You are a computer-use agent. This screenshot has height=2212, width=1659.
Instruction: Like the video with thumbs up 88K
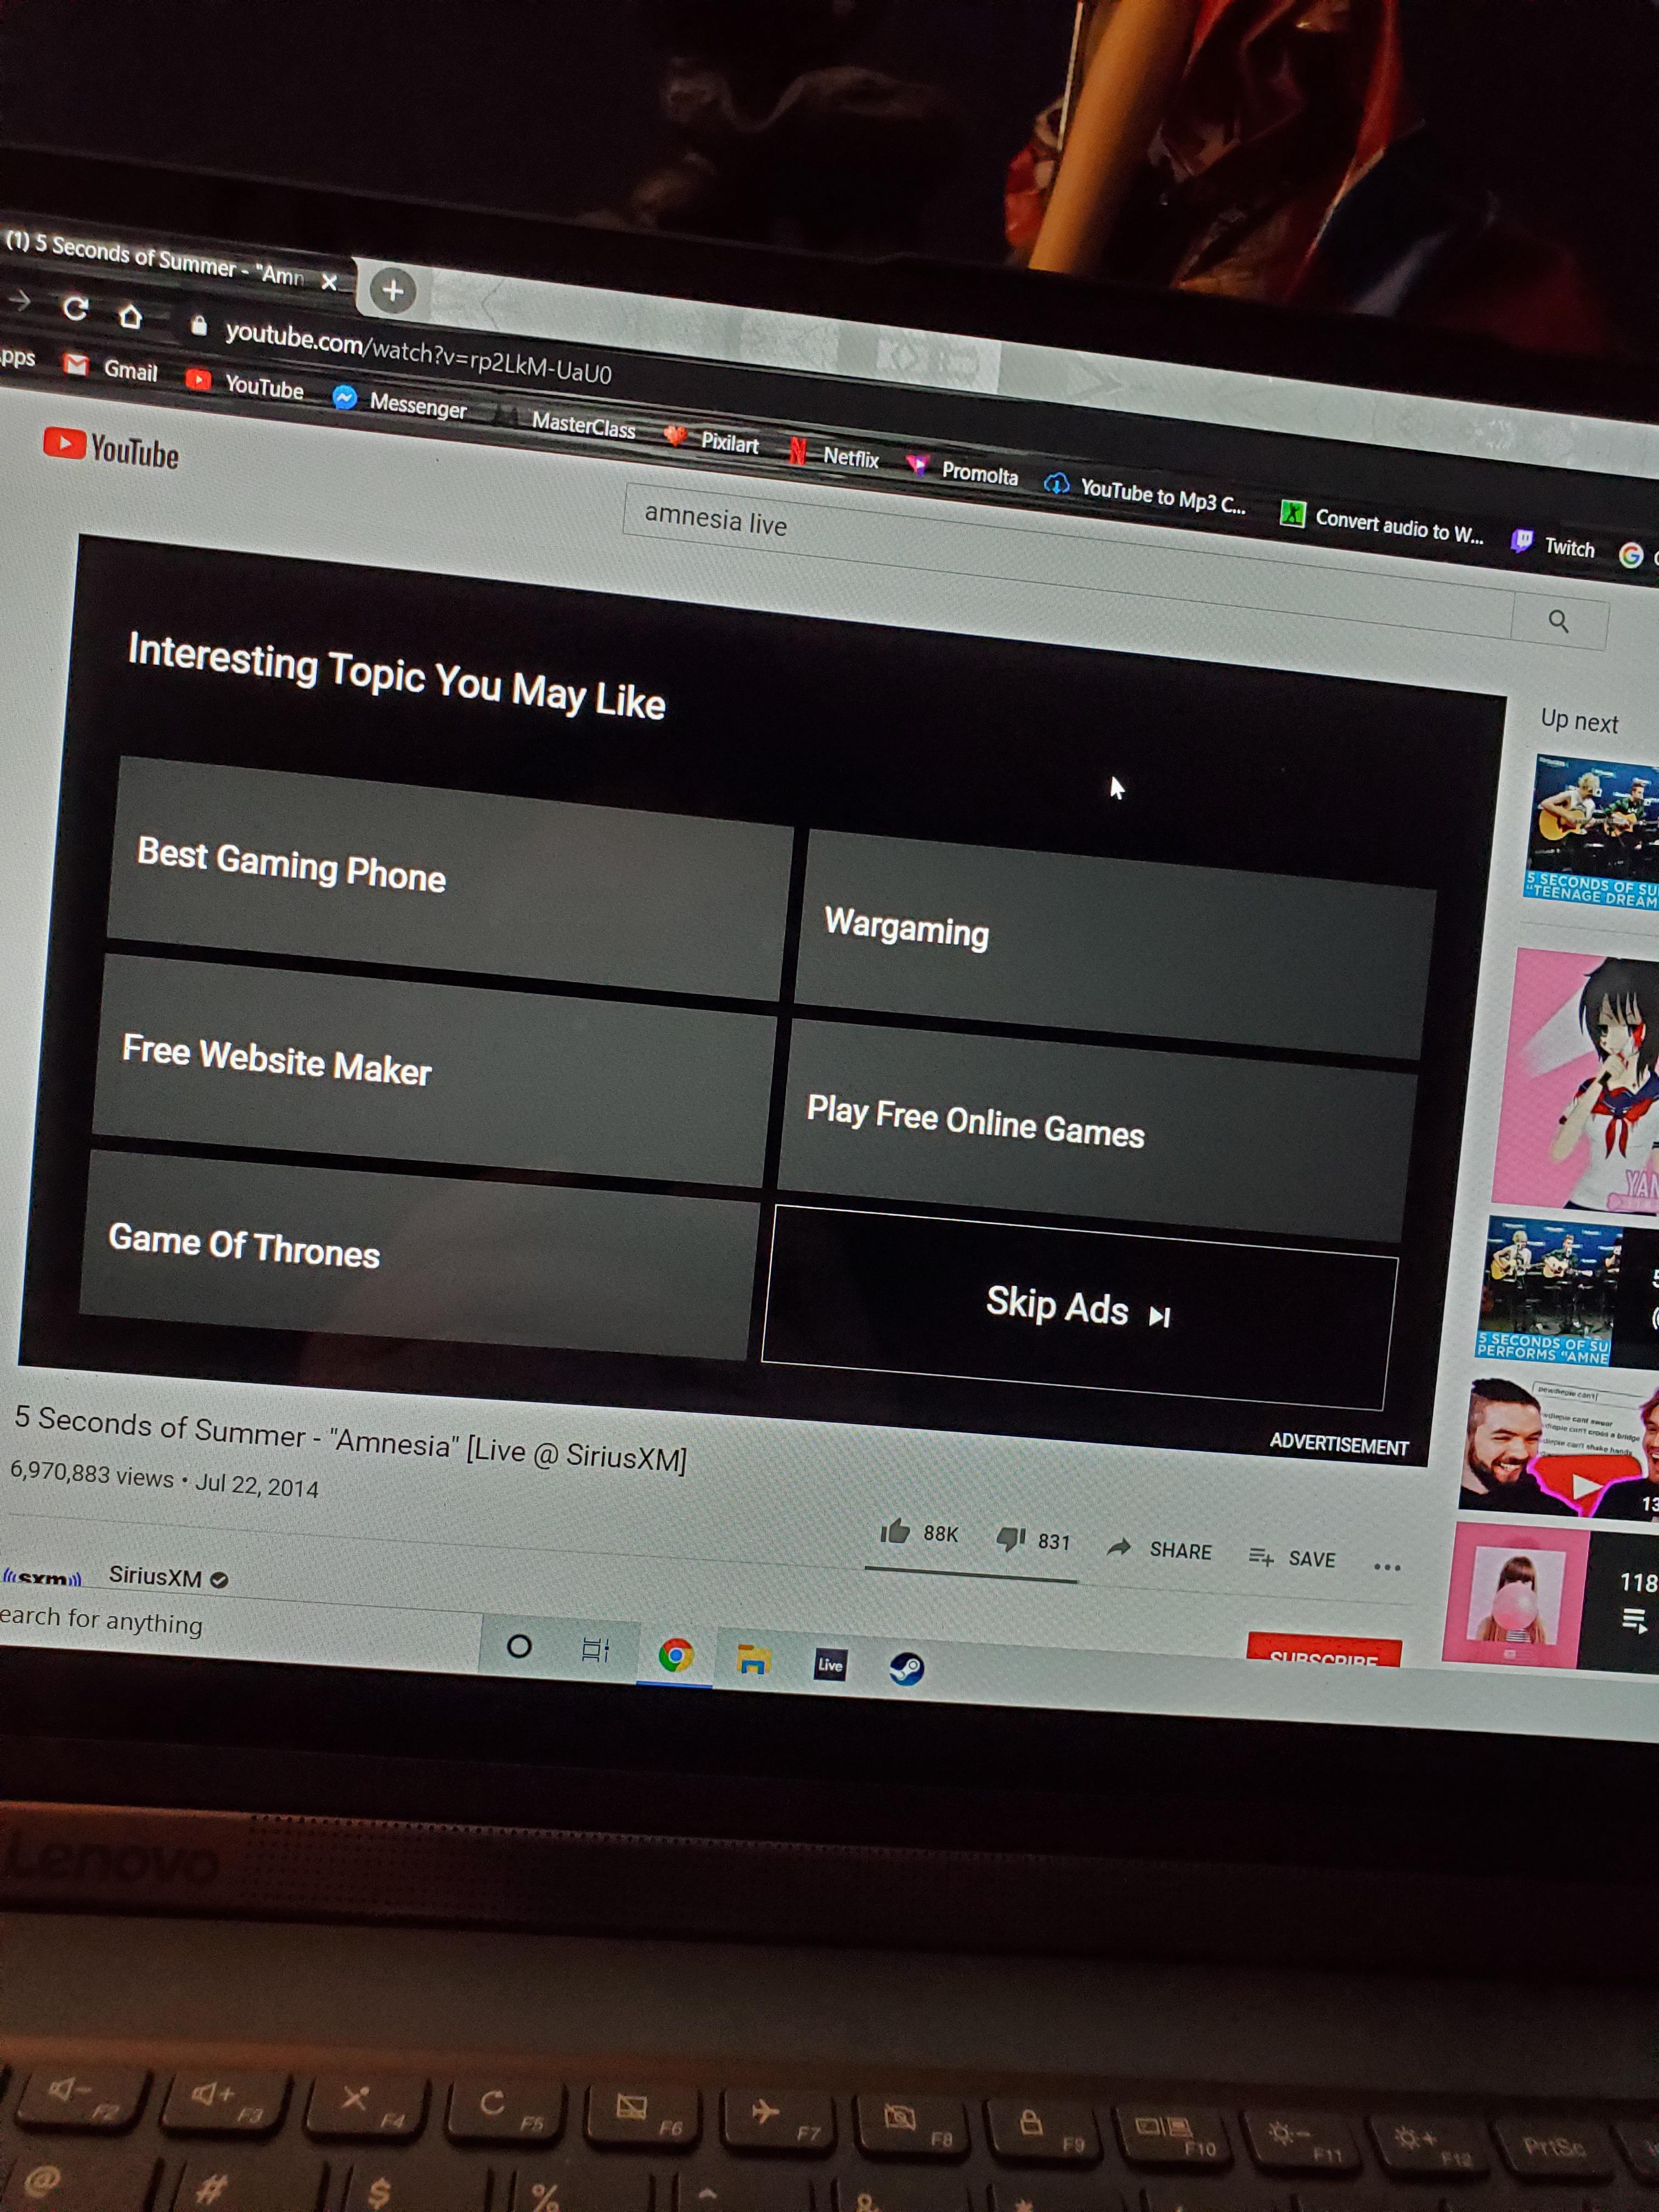(x=919, y=1532)
